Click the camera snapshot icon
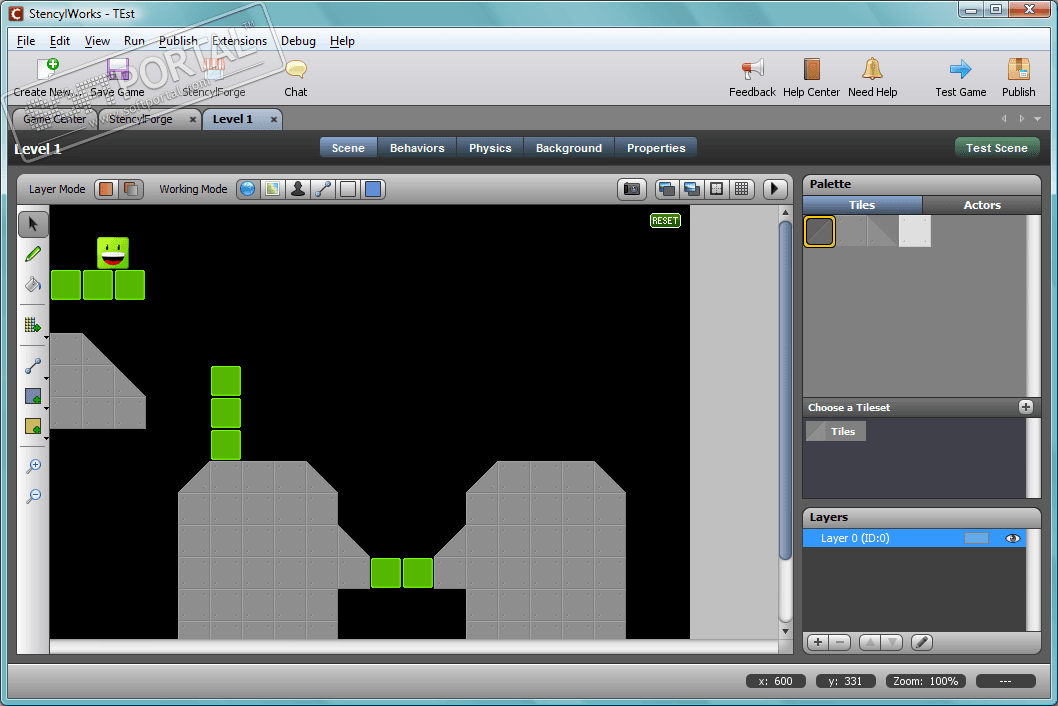Image resolution: width=1058 pixels, height=706 pixels. 632,189
